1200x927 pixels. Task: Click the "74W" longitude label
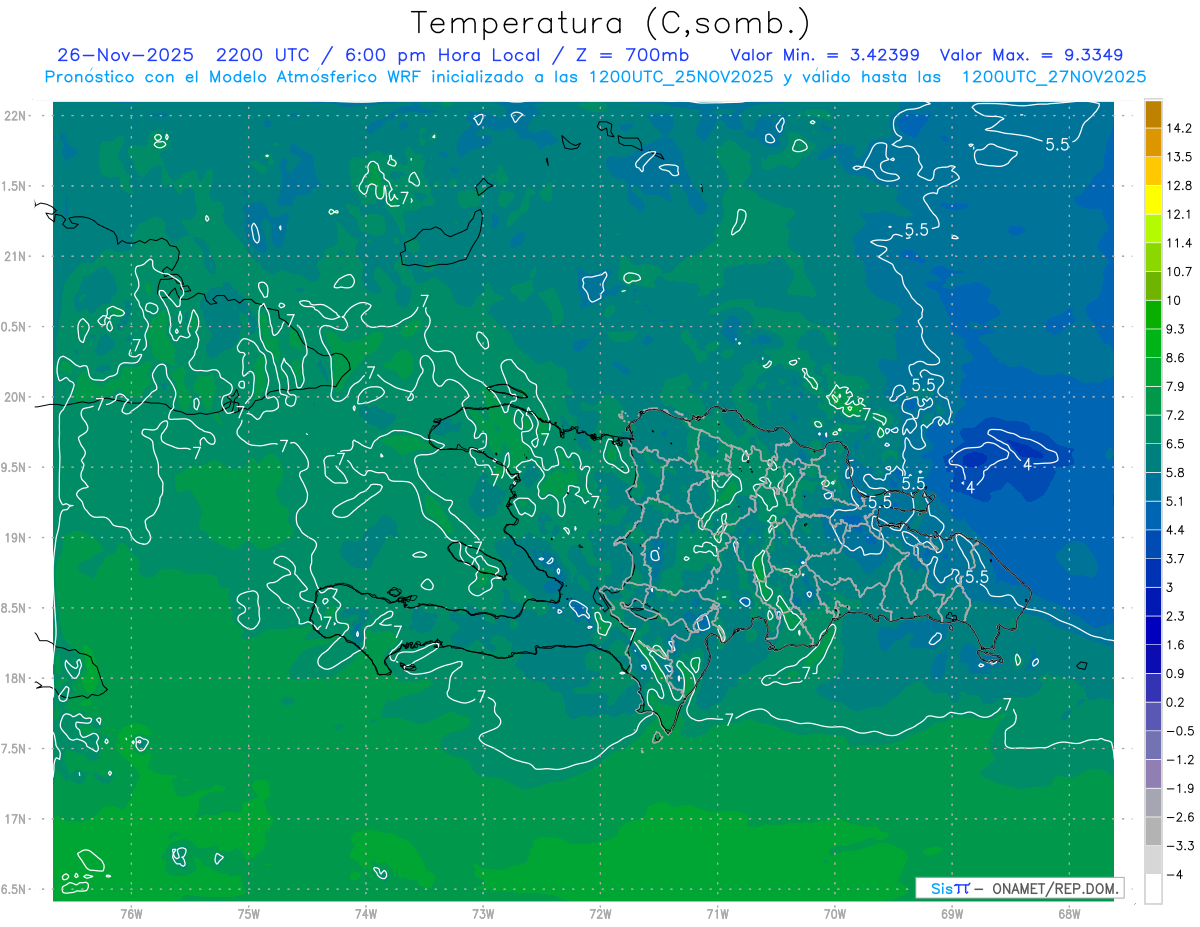point(366,914)
